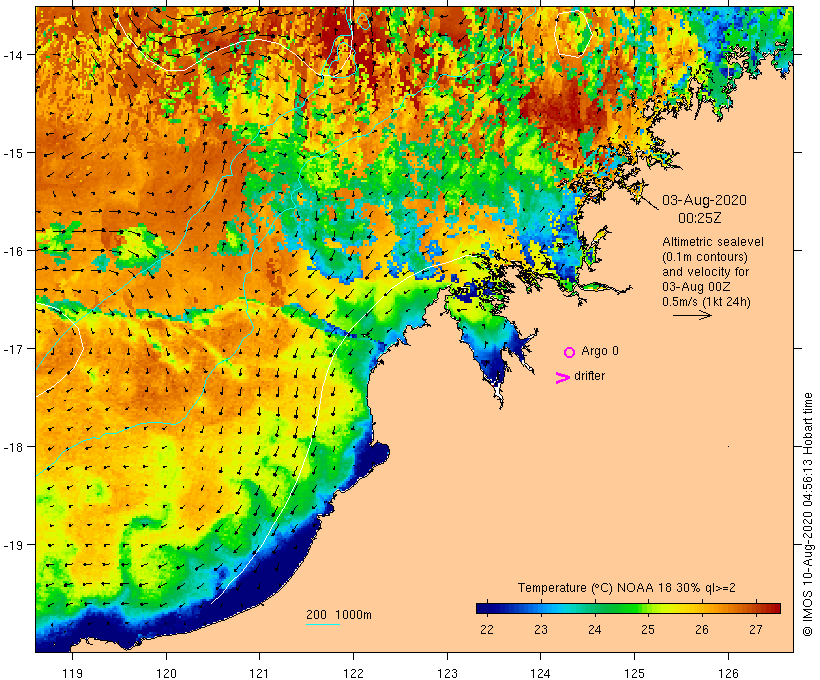The height and width of the screenshot is (680, 820).
Task: Click the magenta Argo 0 circle marker
Action: click(570, 352)
